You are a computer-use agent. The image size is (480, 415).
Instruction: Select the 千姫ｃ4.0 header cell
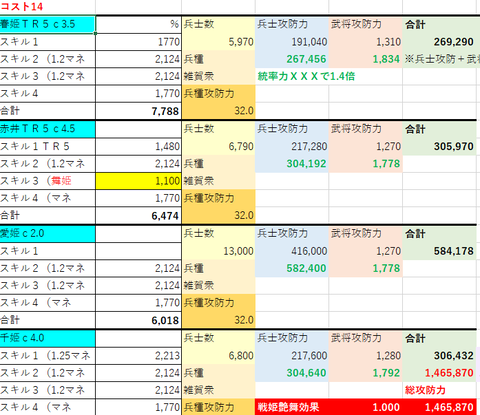click(48, 338)
